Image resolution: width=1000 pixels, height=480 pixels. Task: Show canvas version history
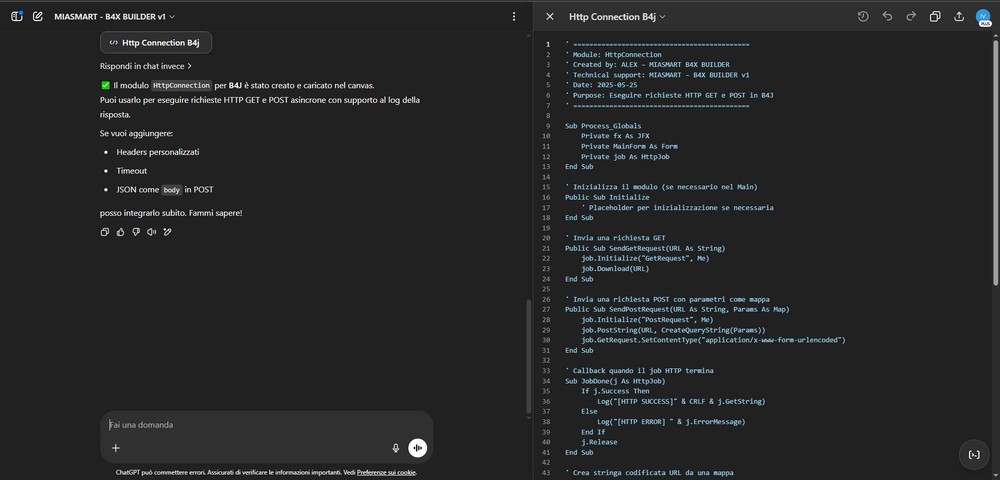pyautogui.click(x=863, y=17)
